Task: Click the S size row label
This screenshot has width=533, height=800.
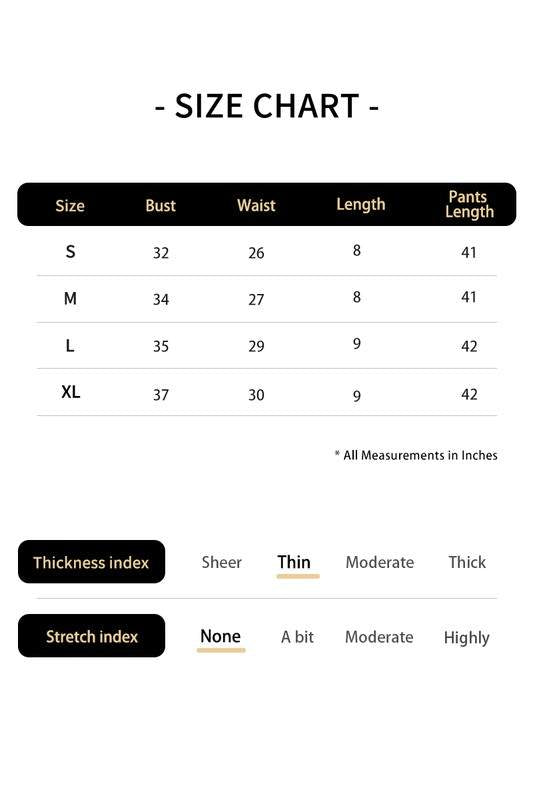Action: 70,252
